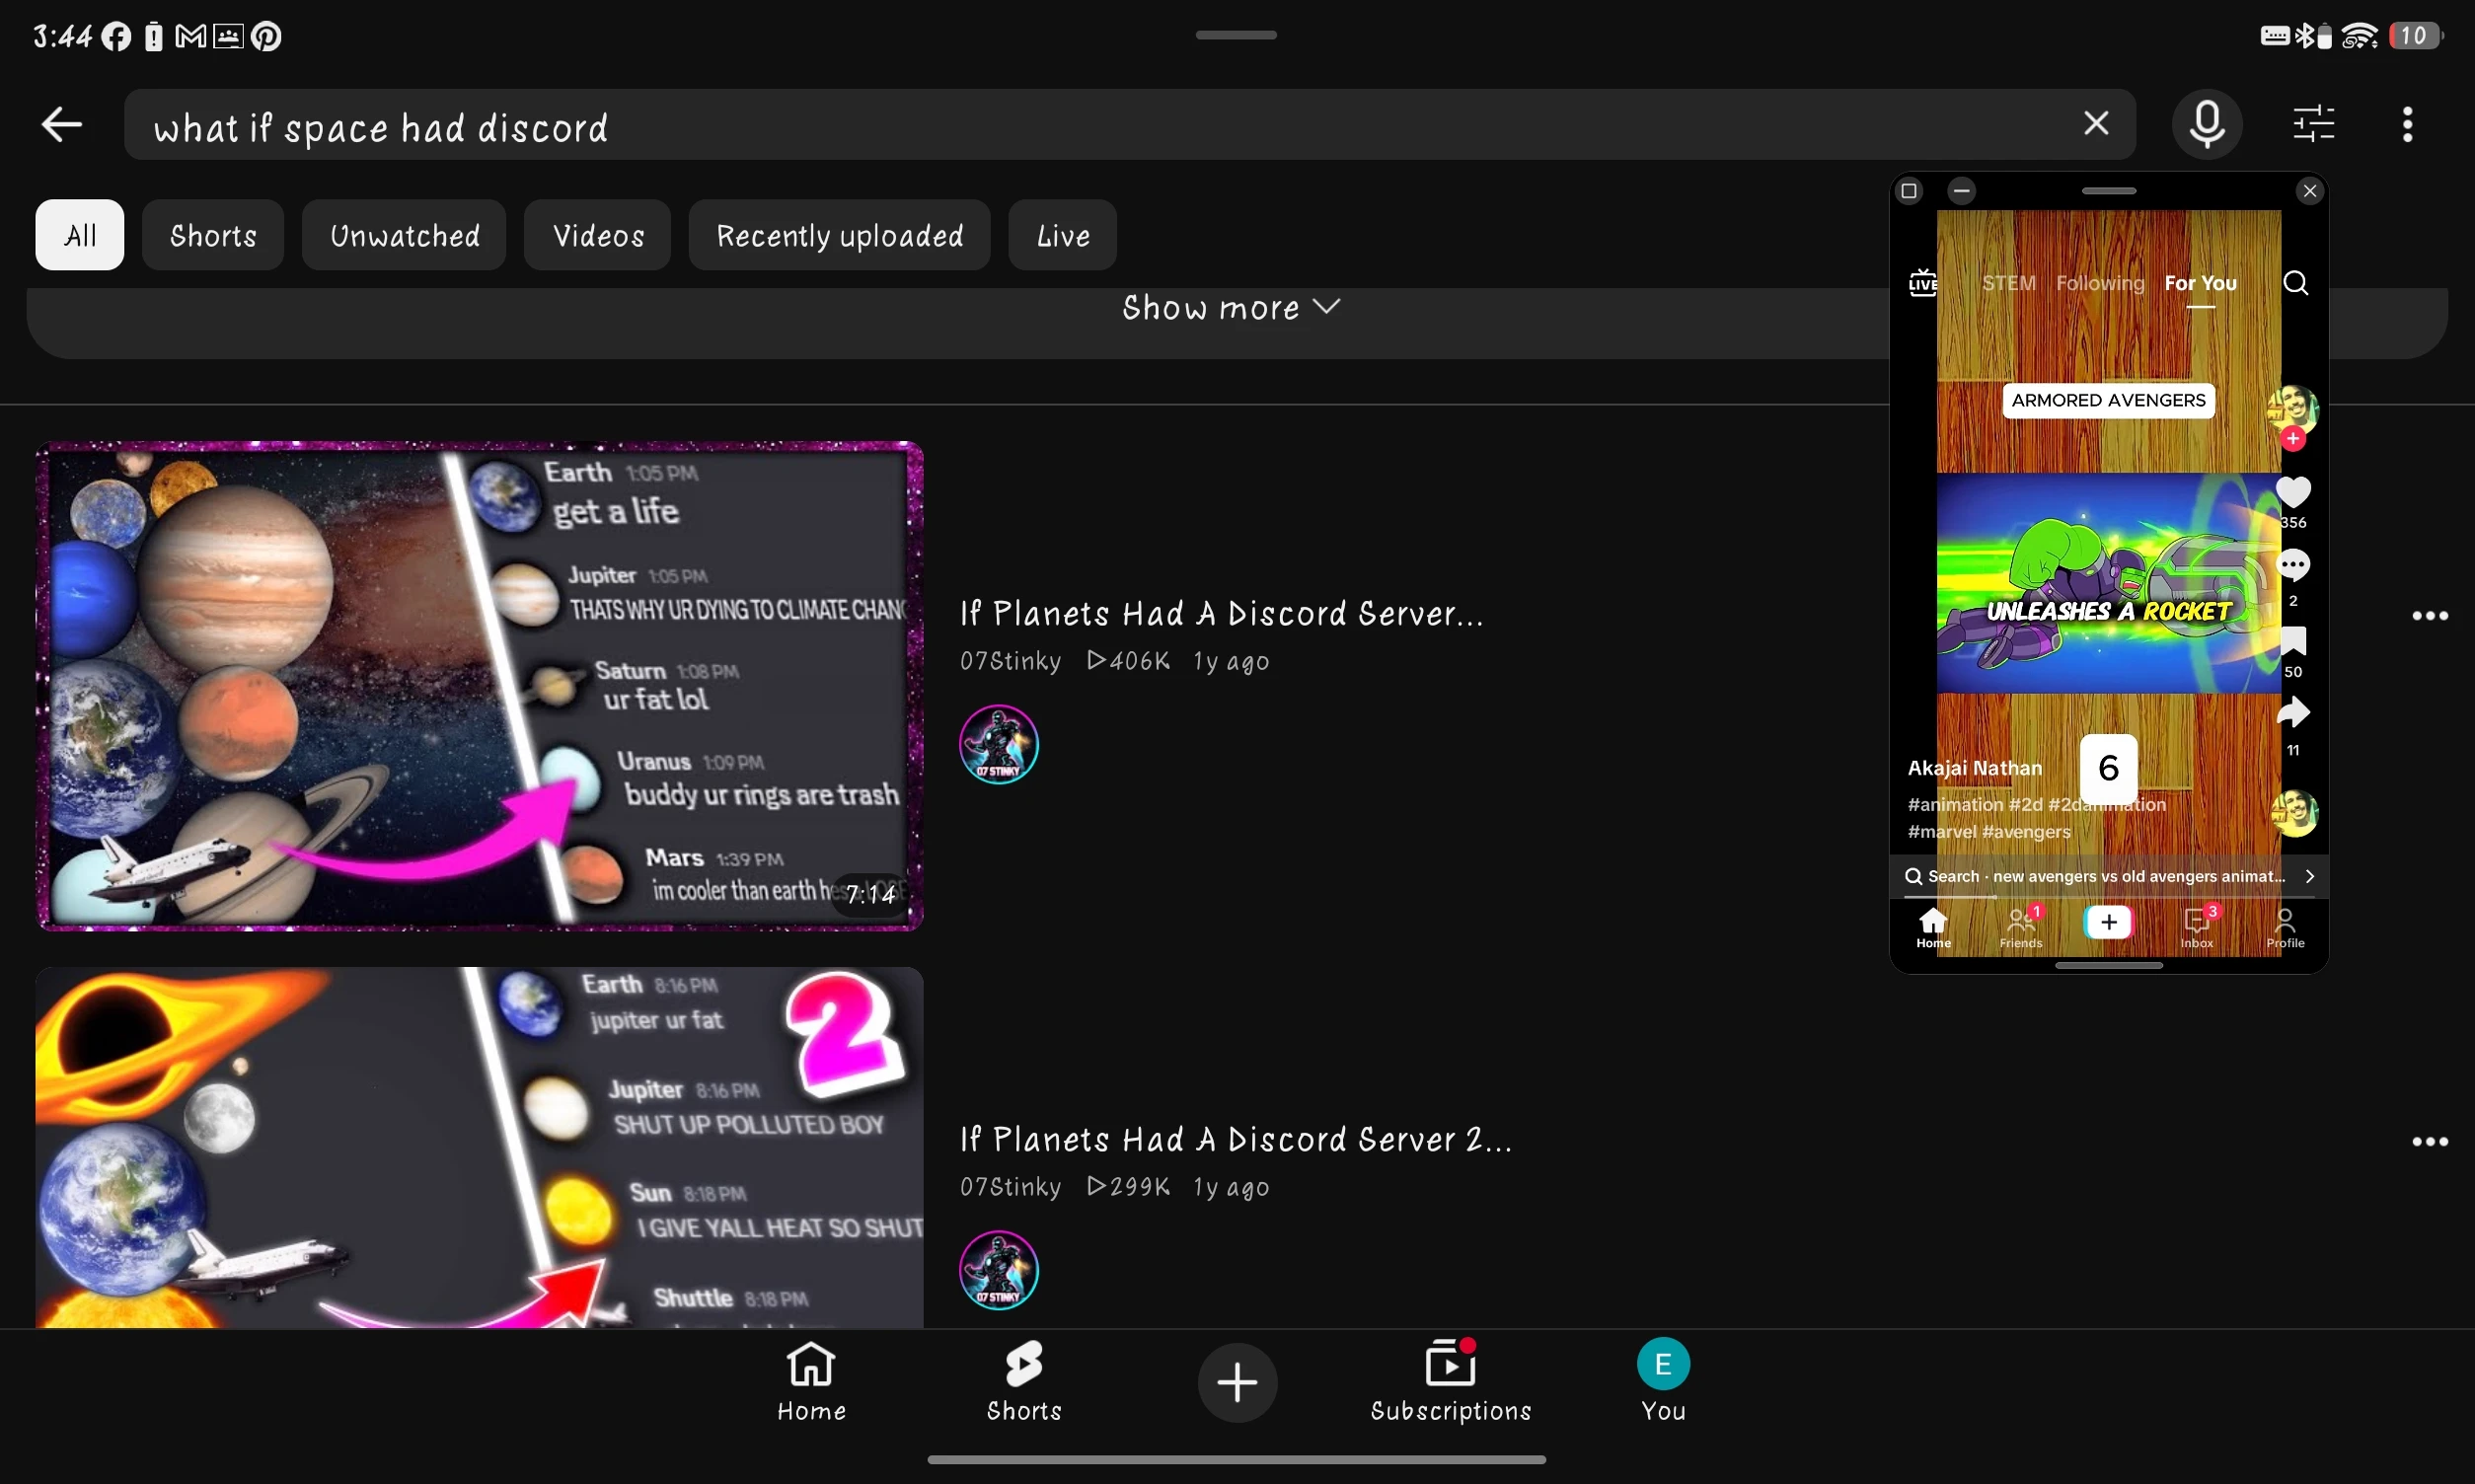Follow creator with red plus badge in TikTok
The image size is (2475, 1484).
(2293, 439)
